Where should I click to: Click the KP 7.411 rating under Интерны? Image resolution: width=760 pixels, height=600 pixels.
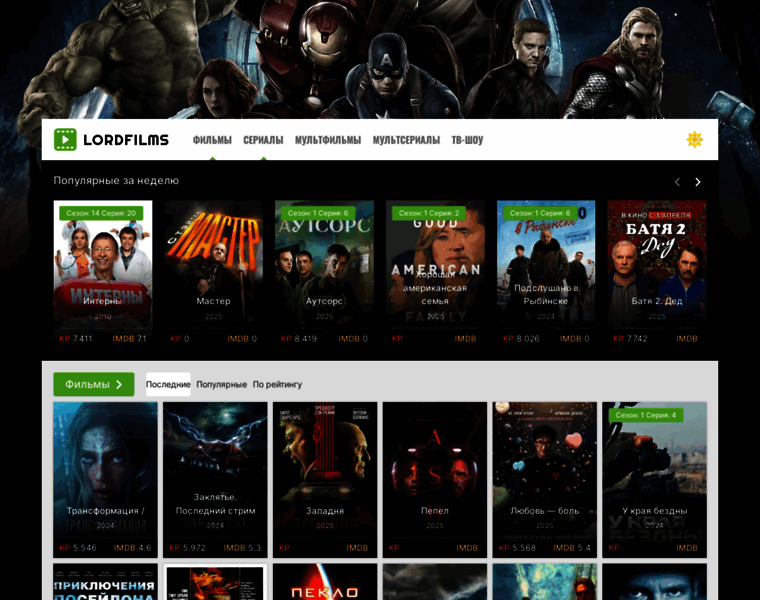click(x=76, y=339)
